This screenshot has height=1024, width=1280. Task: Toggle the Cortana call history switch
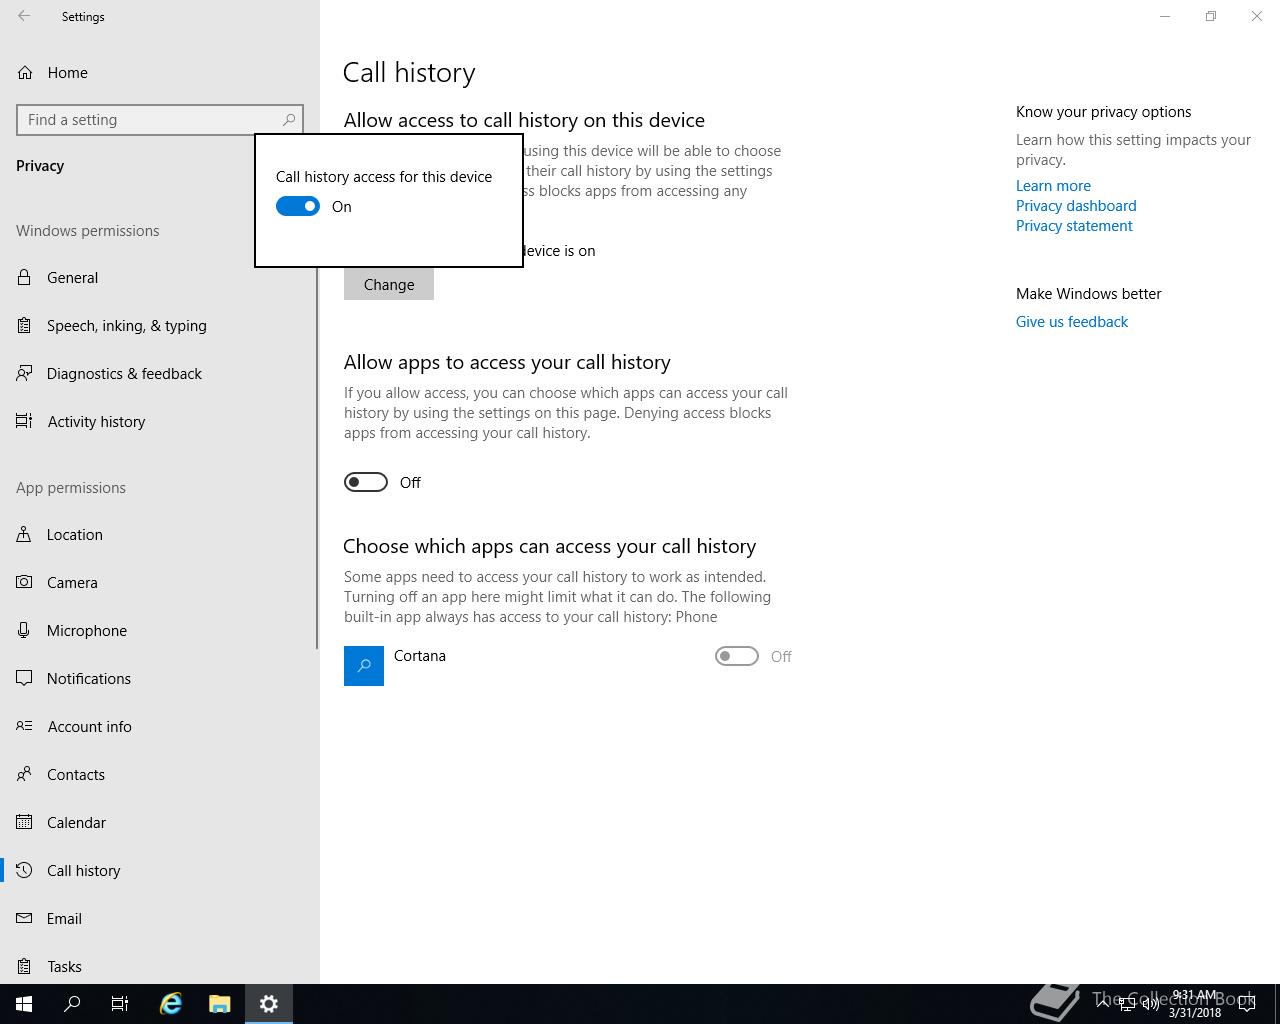click(737, 656)
